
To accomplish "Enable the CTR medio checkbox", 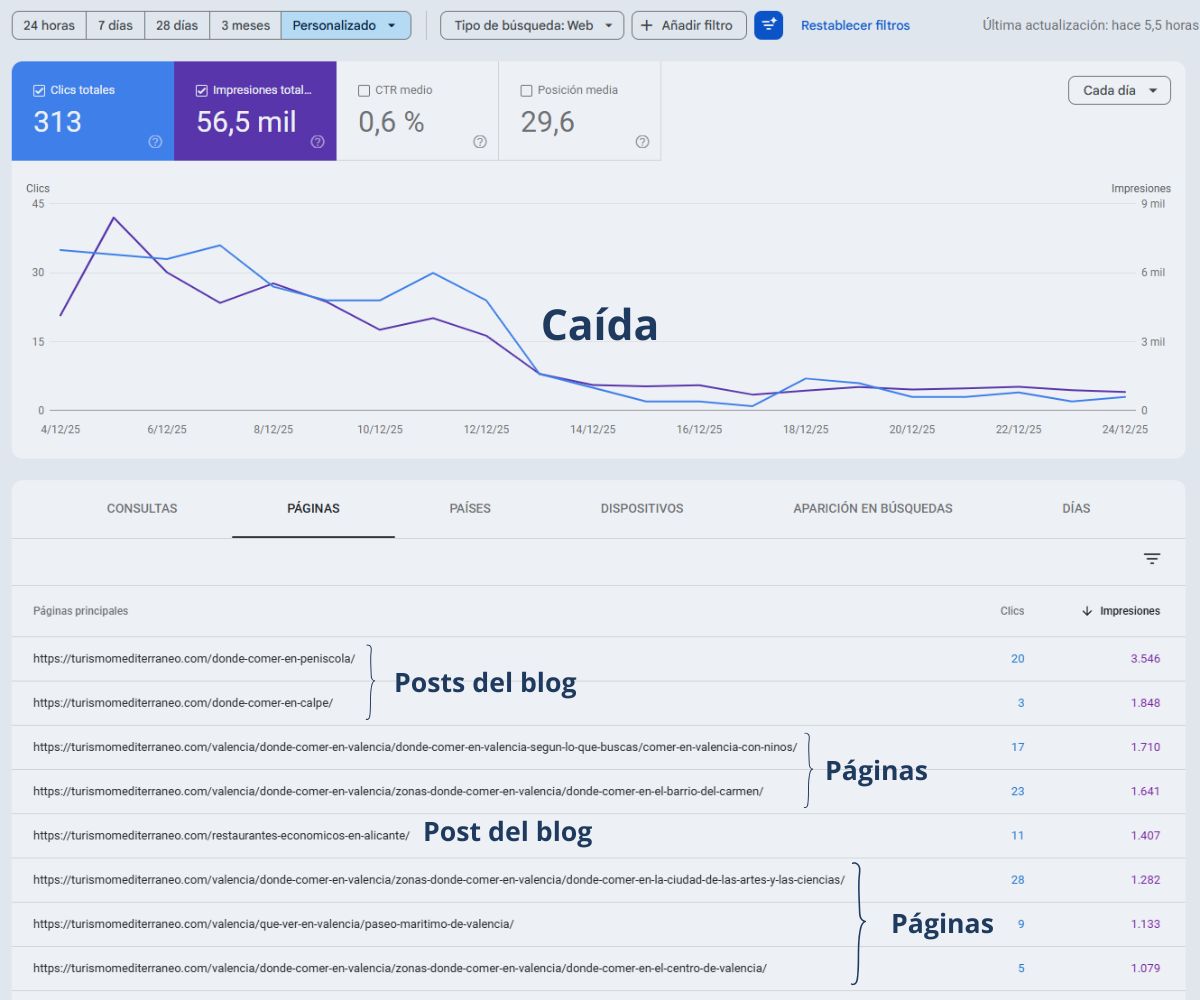I will click(364, 90).
